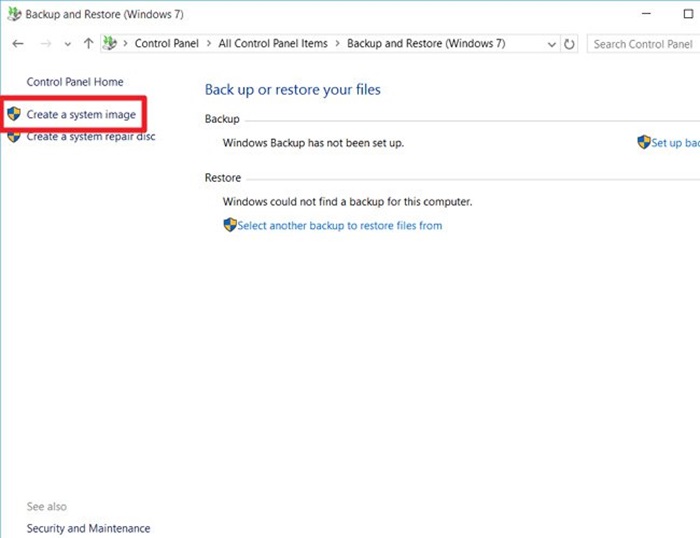
Task: Click the Backup and Restore title bar icon
Action: (14, 15)
